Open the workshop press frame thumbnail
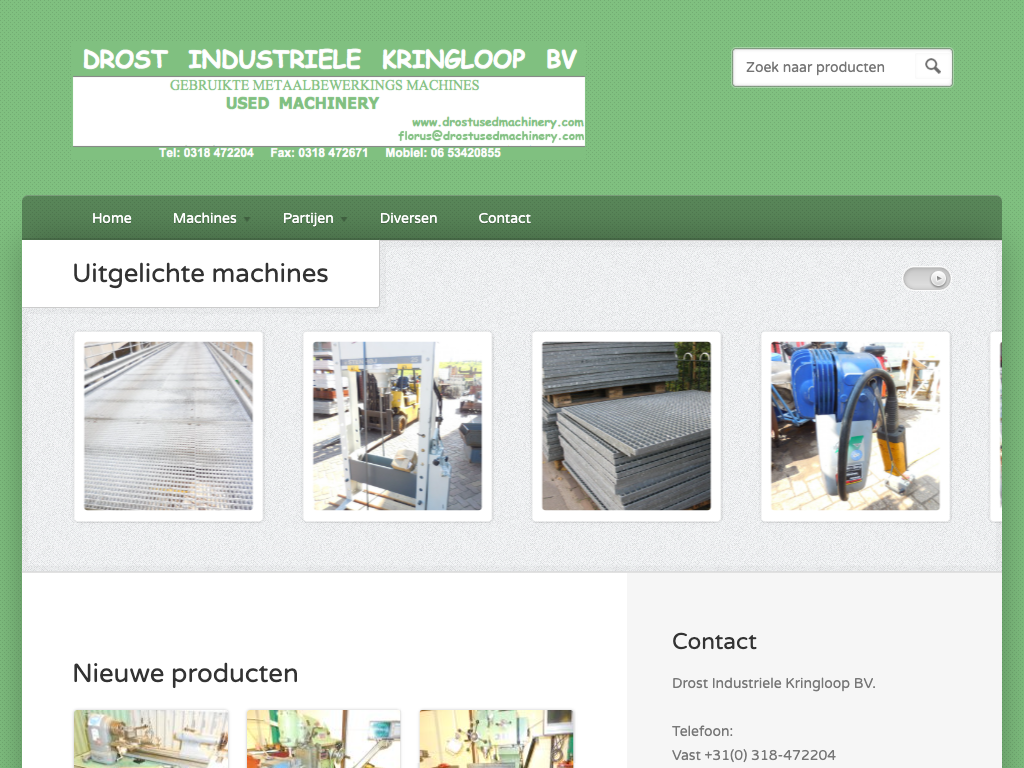Viewport: 1024px width, 768px height. [397, 426]
